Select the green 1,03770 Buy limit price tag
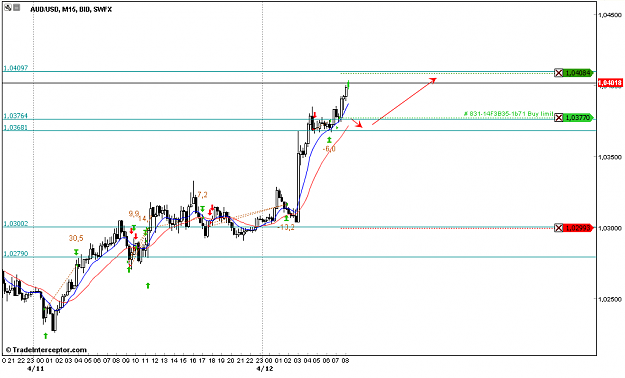Viewport: 625px width, 378px height. tap(579, 118)
